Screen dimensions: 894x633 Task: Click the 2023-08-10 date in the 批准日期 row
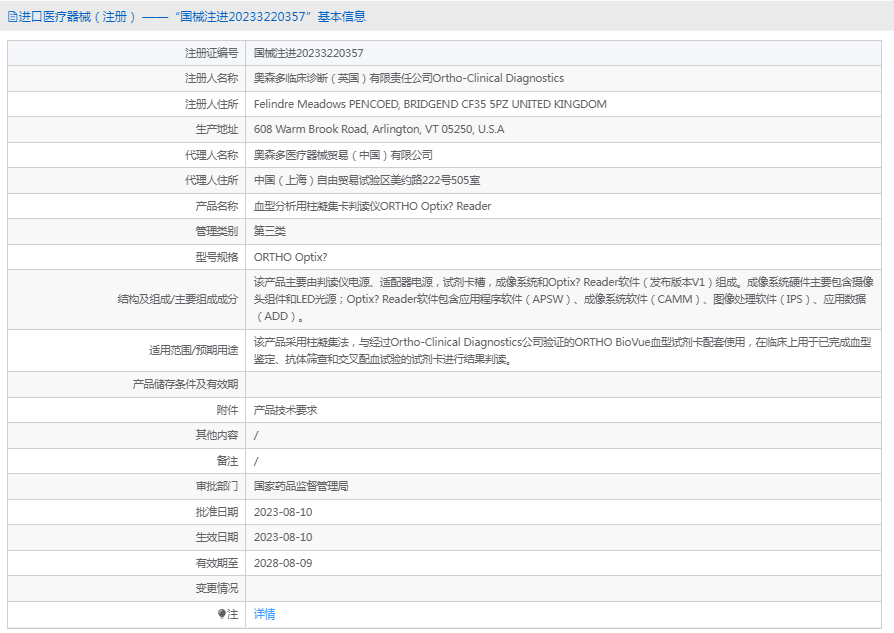283,512
